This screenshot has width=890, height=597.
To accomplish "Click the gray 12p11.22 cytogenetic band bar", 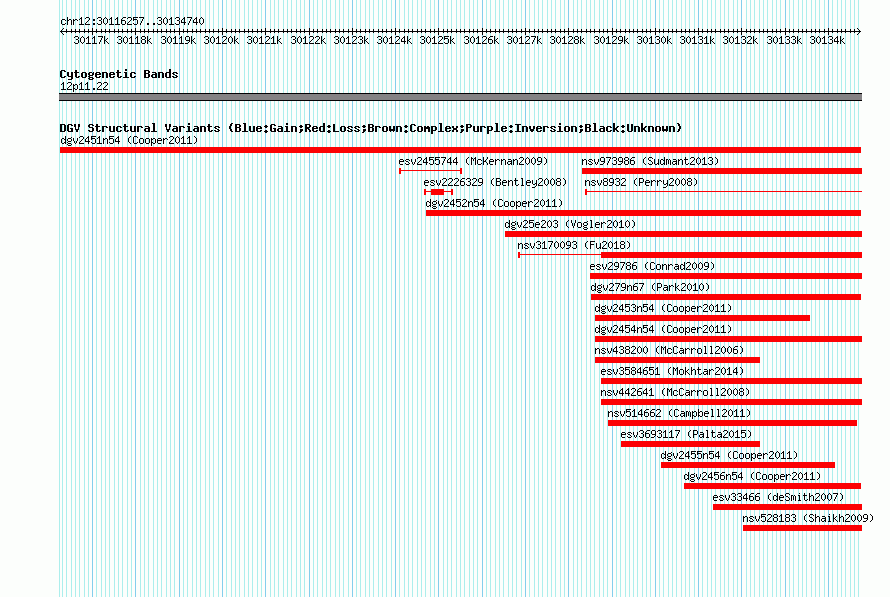I will coord(460,97).
